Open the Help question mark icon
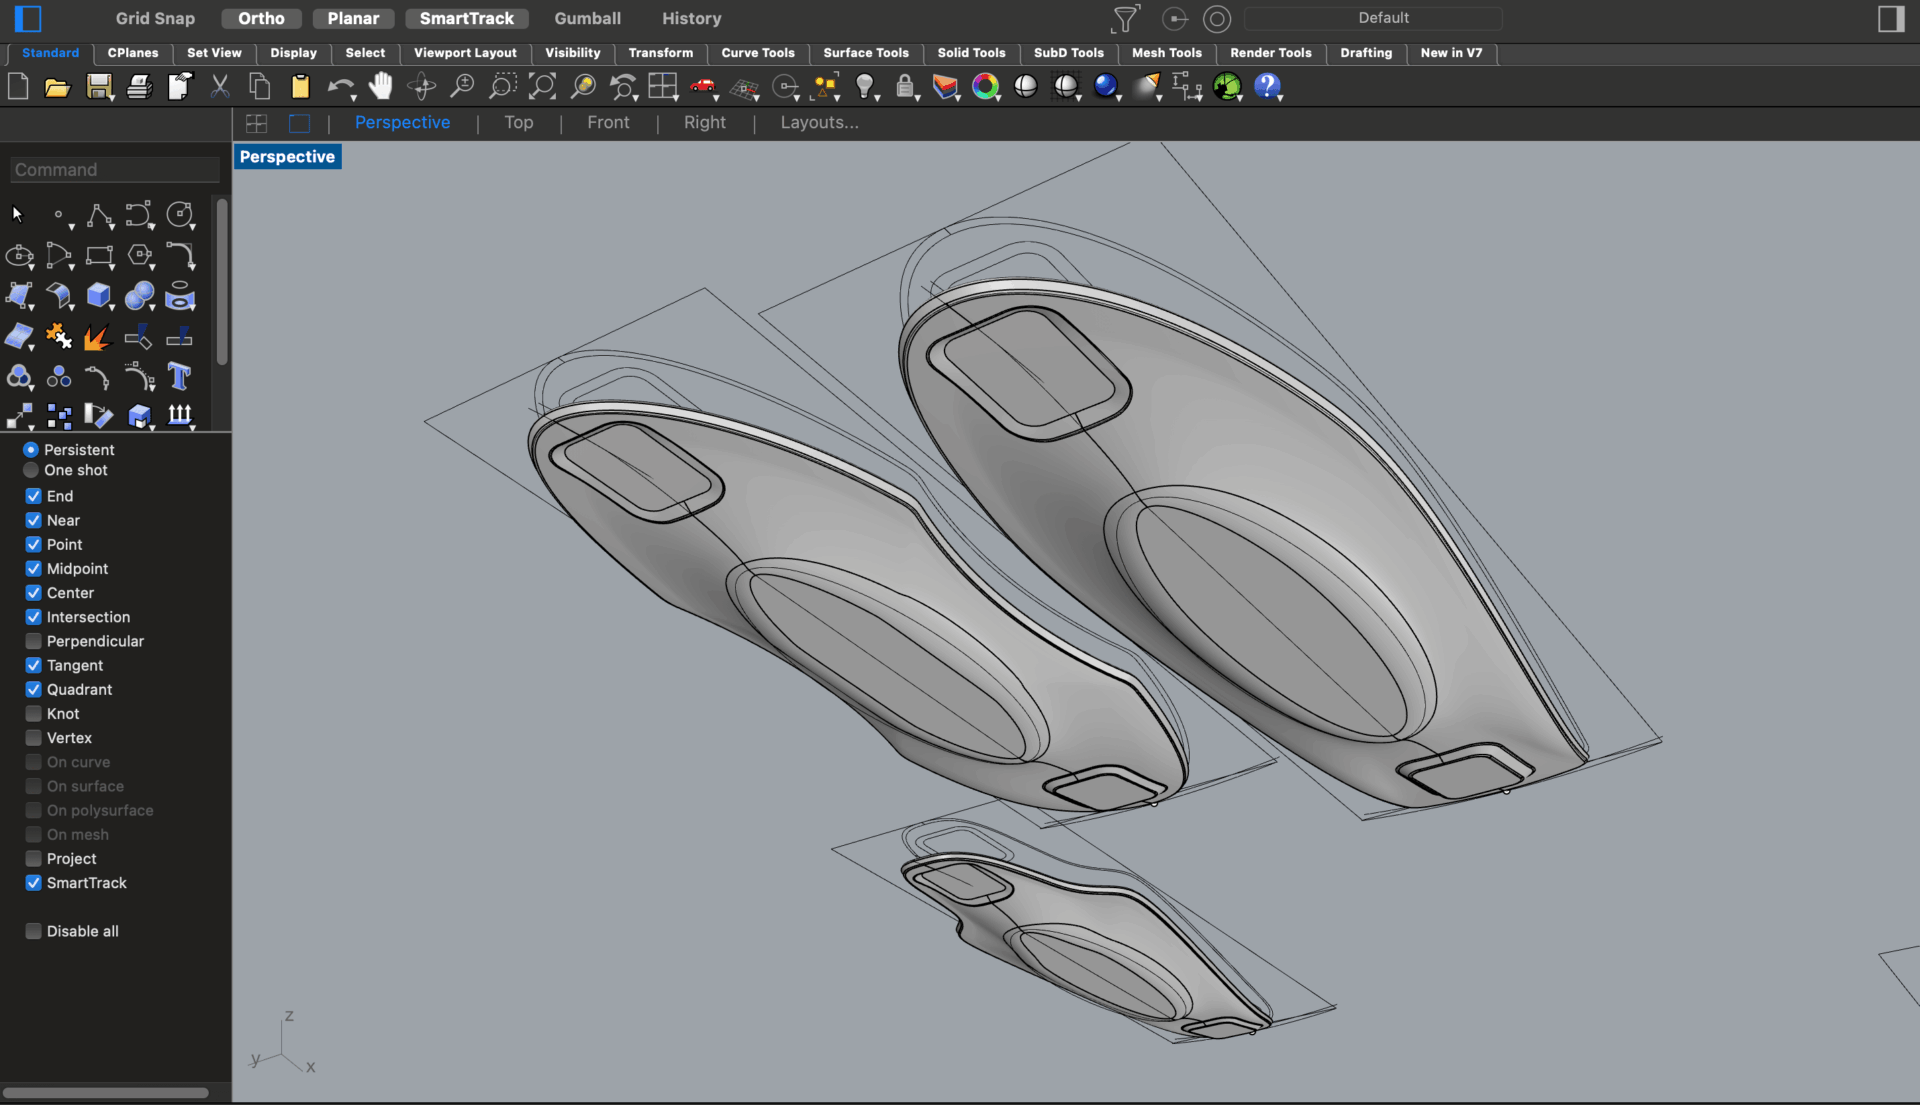 1267,87
